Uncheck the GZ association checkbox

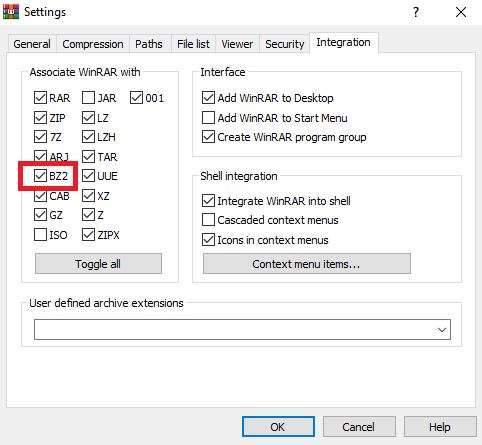[x=40, y=215]
